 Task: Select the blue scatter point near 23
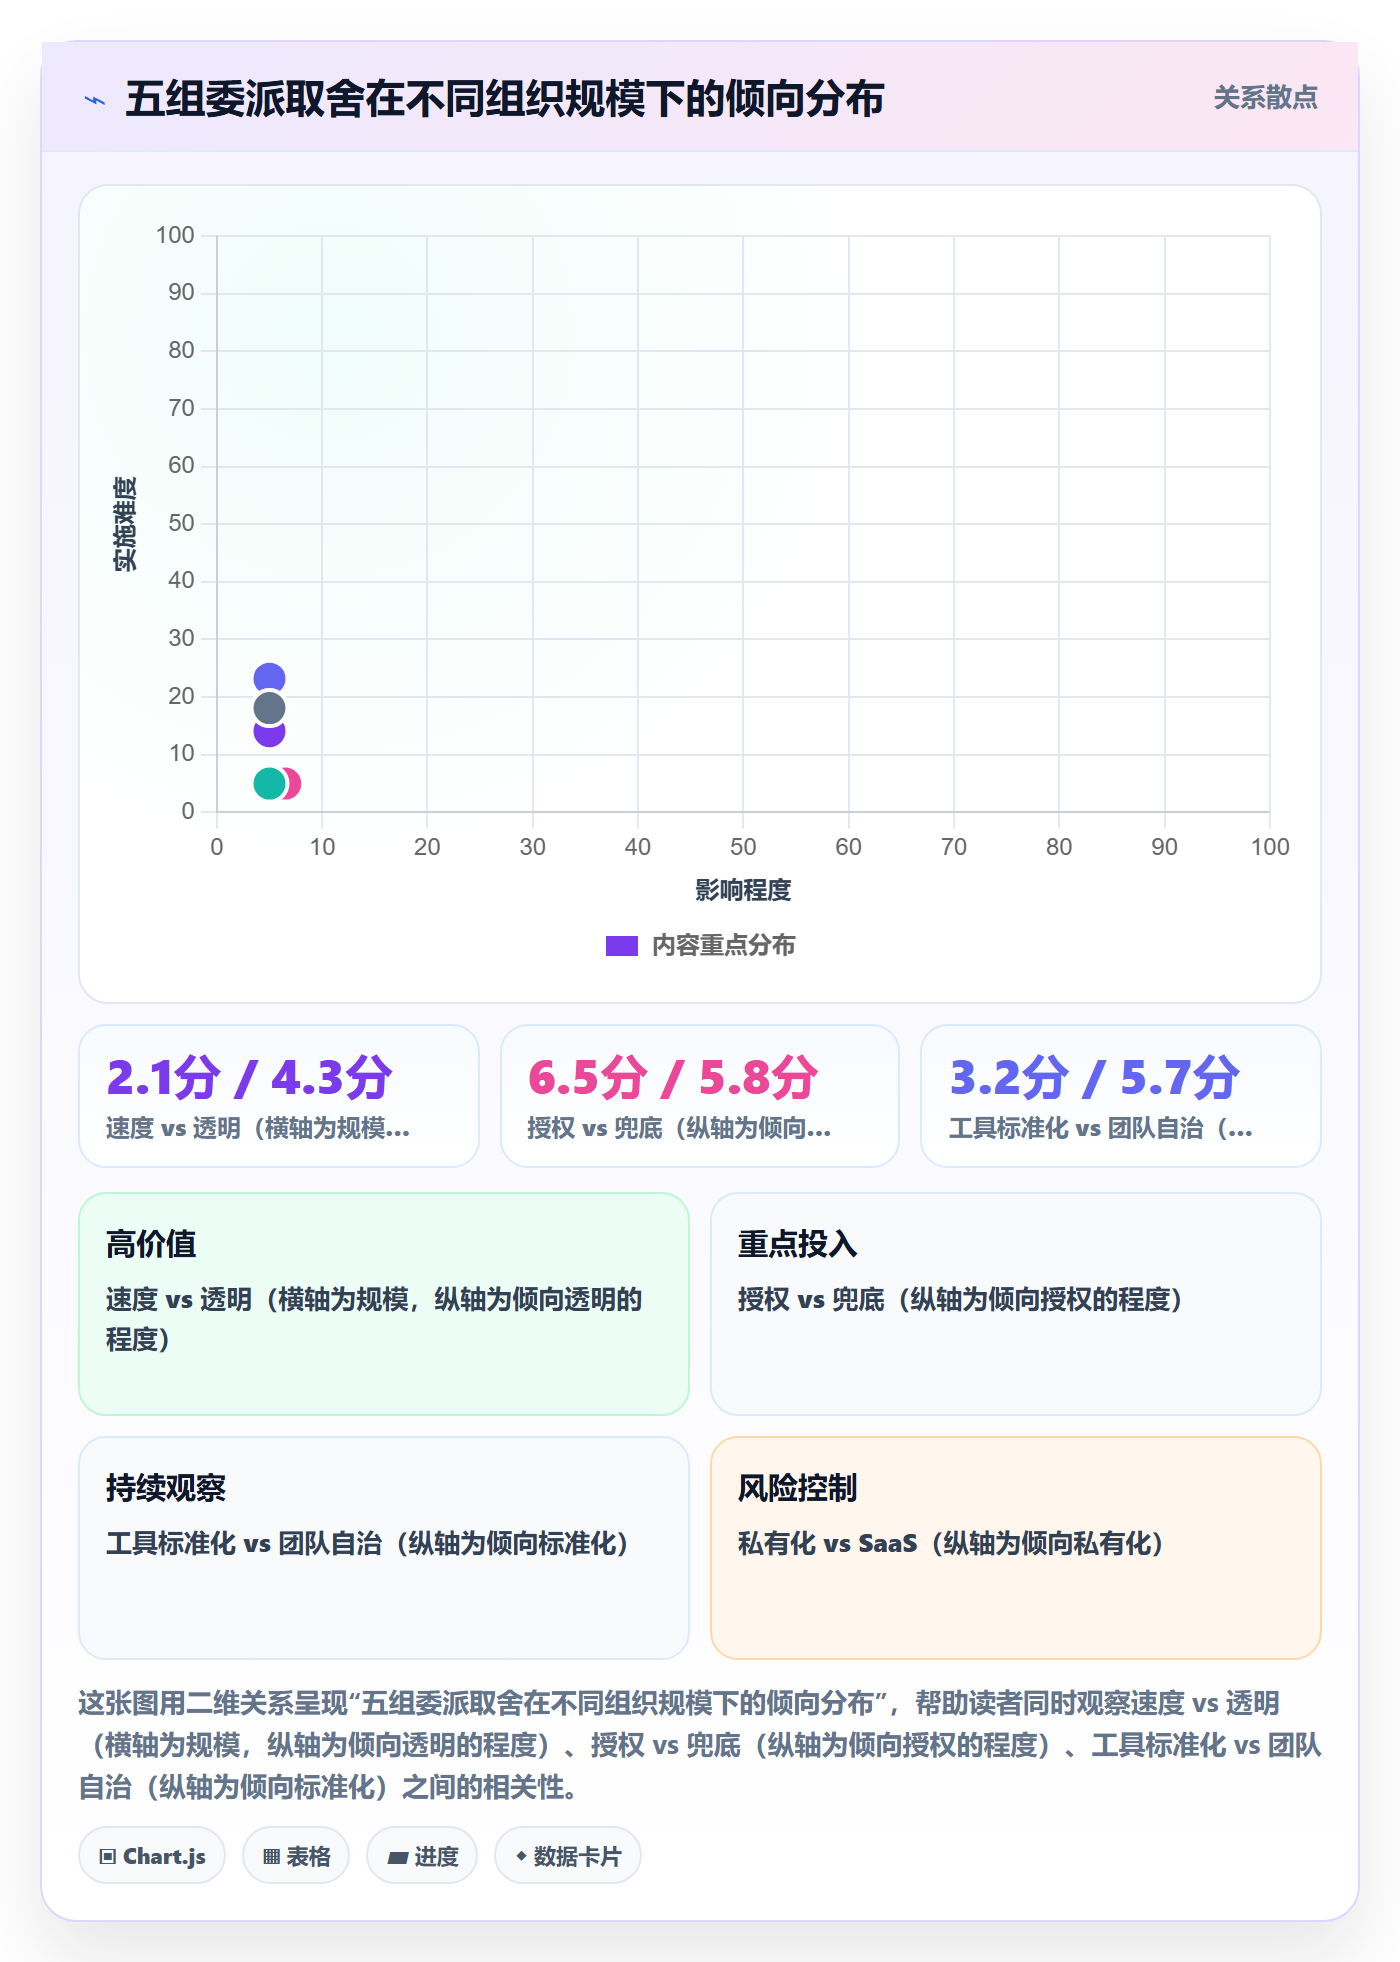[269, 677]
